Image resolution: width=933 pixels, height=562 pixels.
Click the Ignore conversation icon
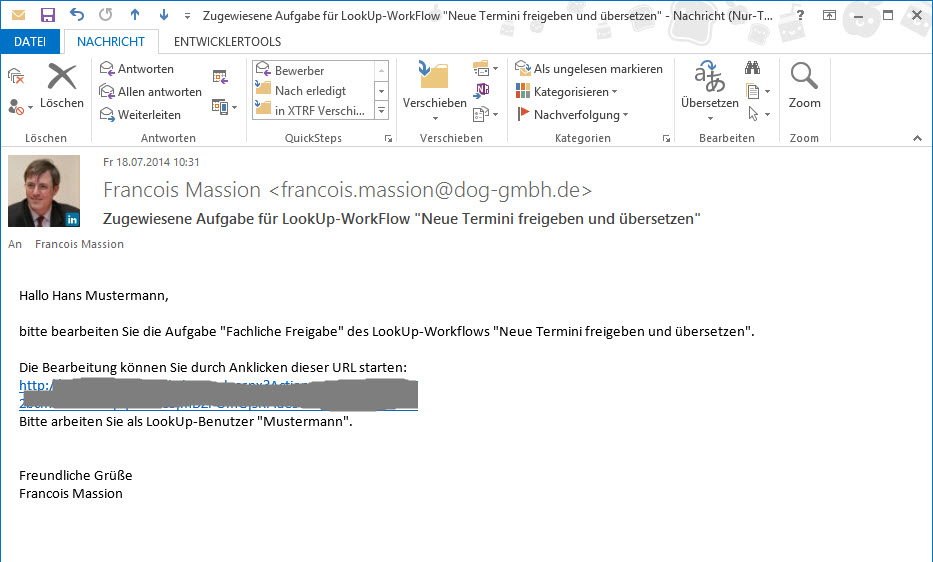point(16,76)
